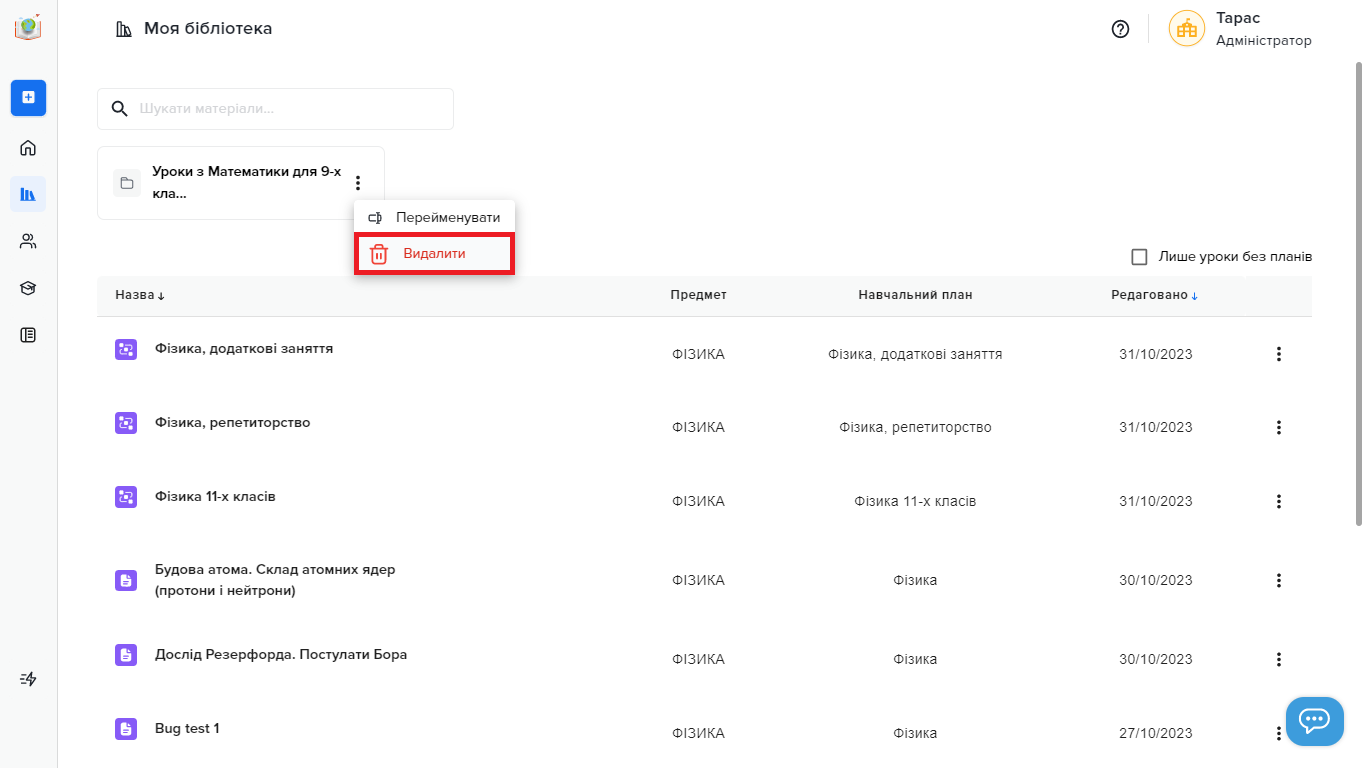Open the Дослід Резерфорда. Постулати Бора lesson

(x=281, y=655)
